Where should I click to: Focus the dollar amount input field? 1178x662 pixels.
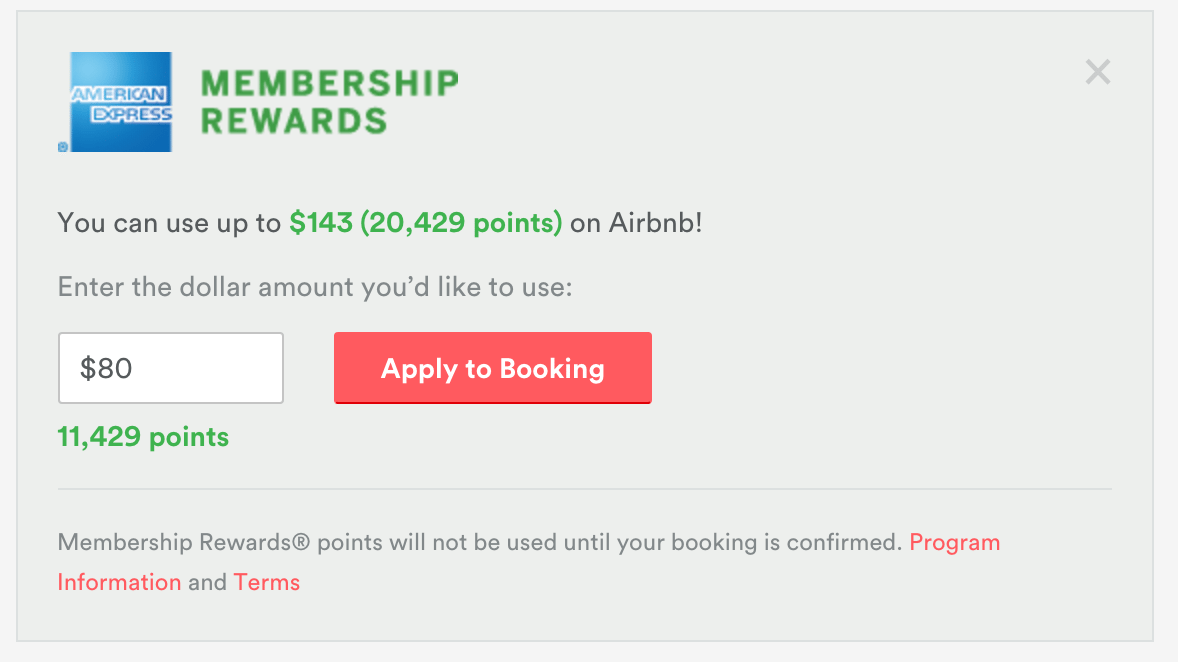pyautogui.click(x=171, y=368)
